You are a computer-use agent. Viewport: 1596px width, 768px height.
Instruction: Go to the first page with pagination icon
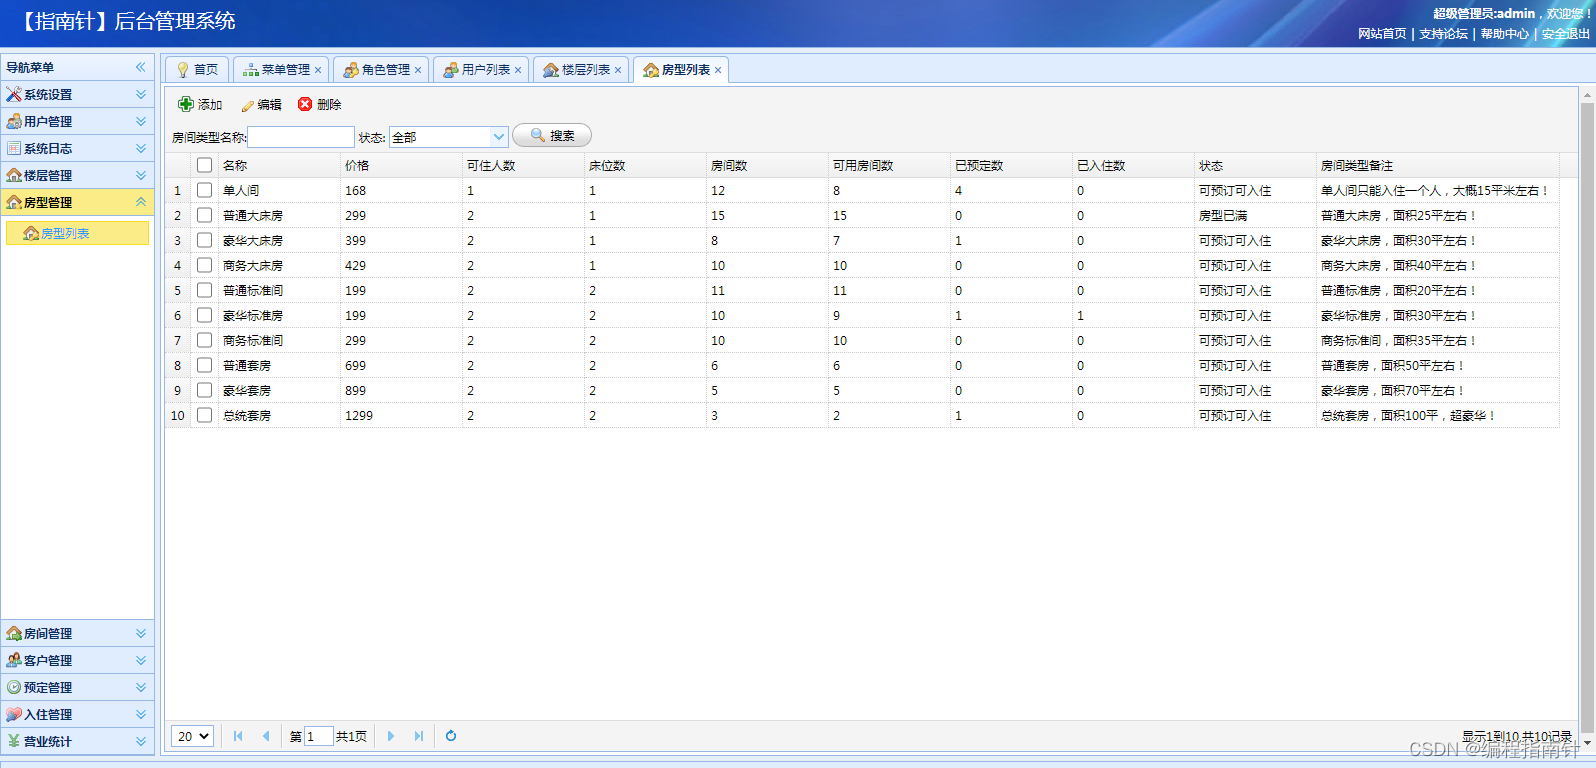tap(238, 736)
